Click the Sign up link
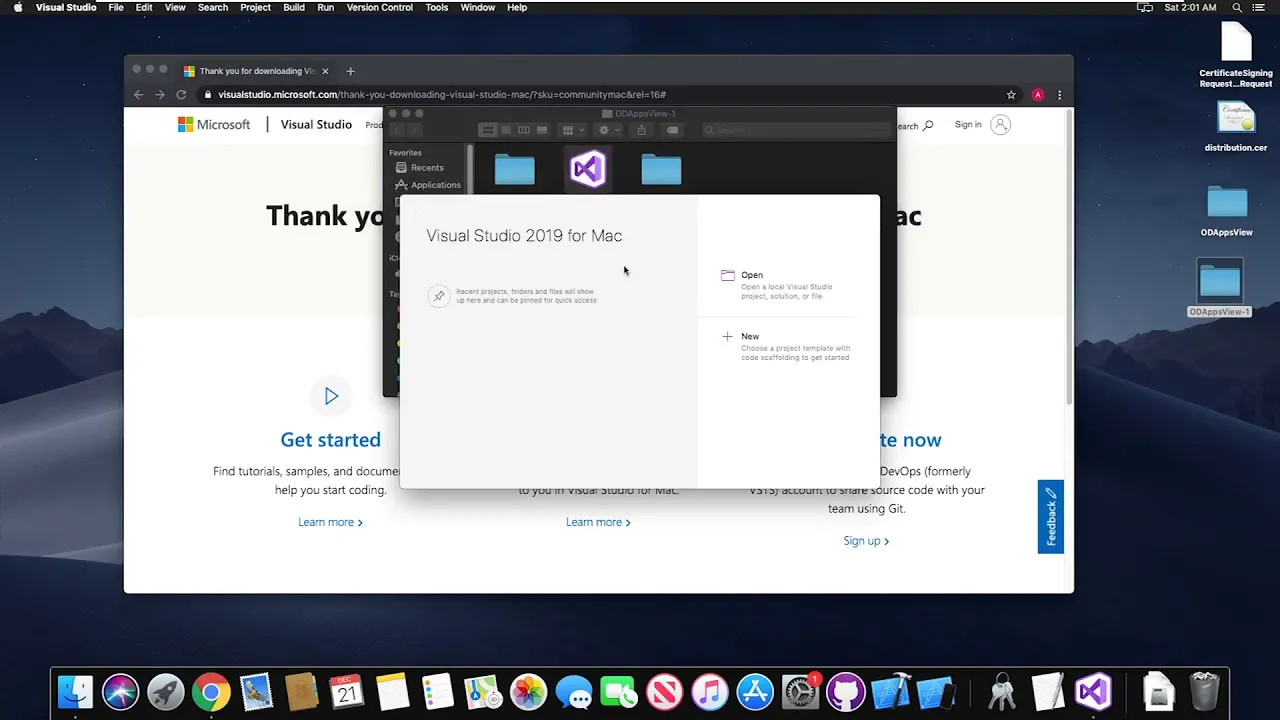The image size is (1280, 720). 866,541
